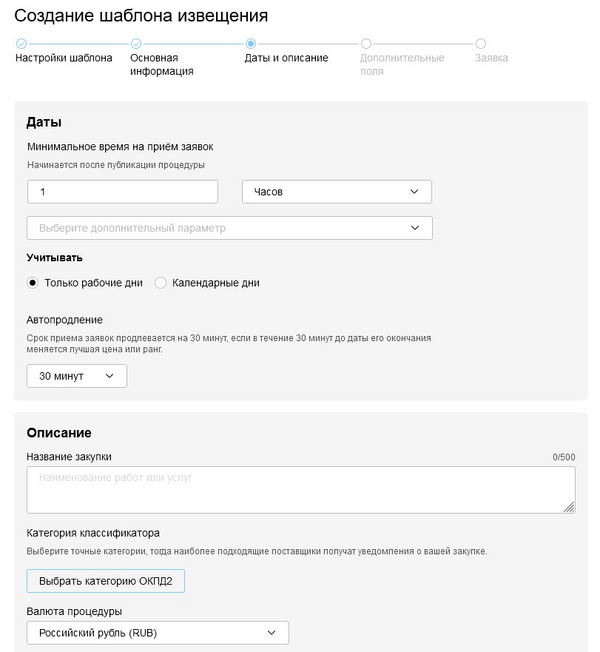Click the checkmark circle above "Основная информация"
This screenshot has width=600, height=652.
(136, 44)
